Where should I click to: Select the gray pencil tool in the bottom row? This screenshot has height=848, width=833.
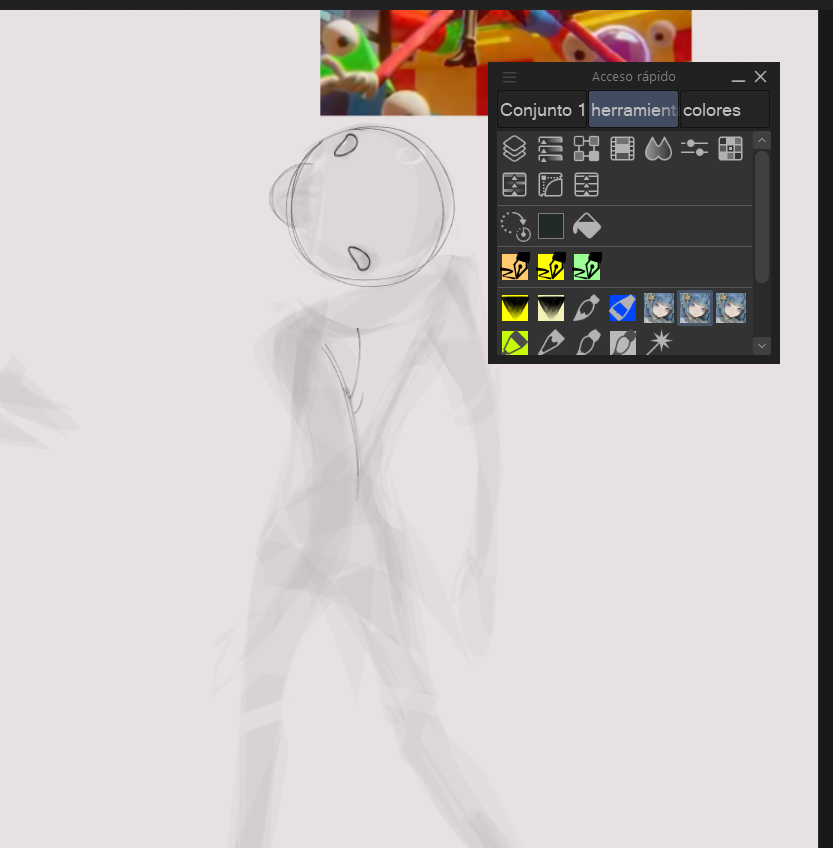click(551, 343)
